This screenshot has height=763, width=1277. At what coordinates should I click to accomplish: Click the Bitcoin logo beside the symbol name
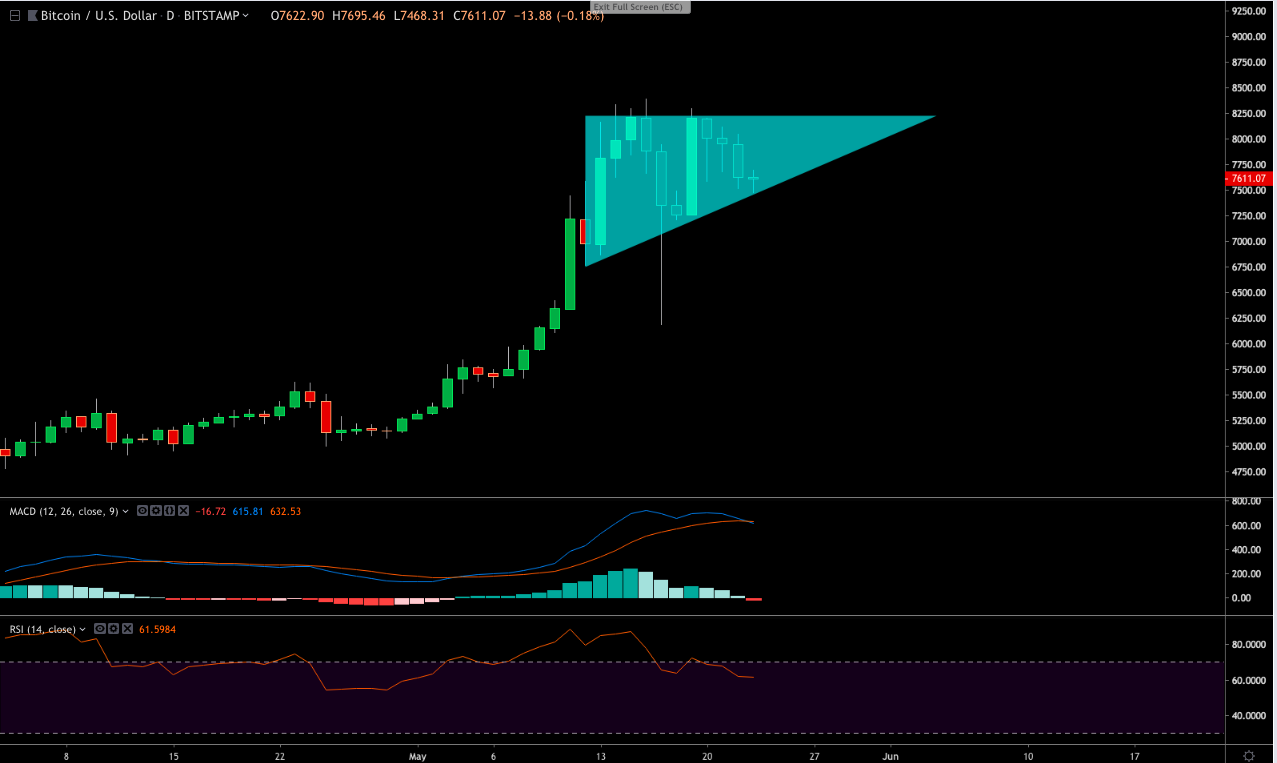[33, 15]
